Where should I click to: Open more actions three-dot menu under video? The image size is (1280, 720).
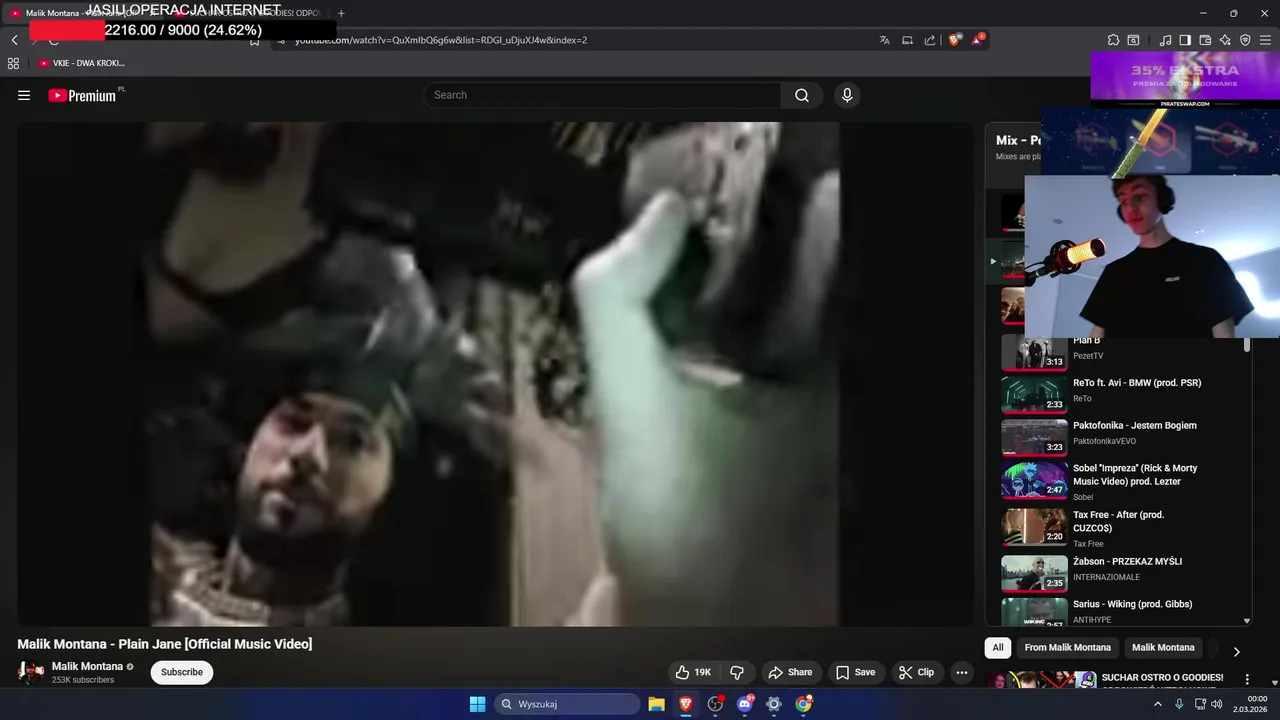pos(962,672)
